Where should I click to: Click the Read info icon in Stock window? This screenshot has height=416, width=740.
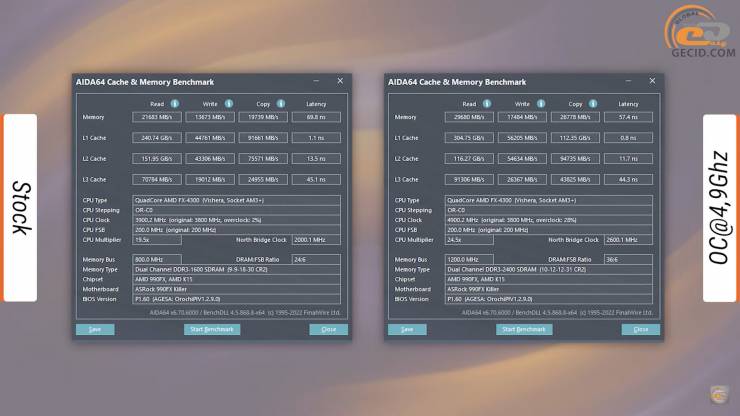pos(175,104)
